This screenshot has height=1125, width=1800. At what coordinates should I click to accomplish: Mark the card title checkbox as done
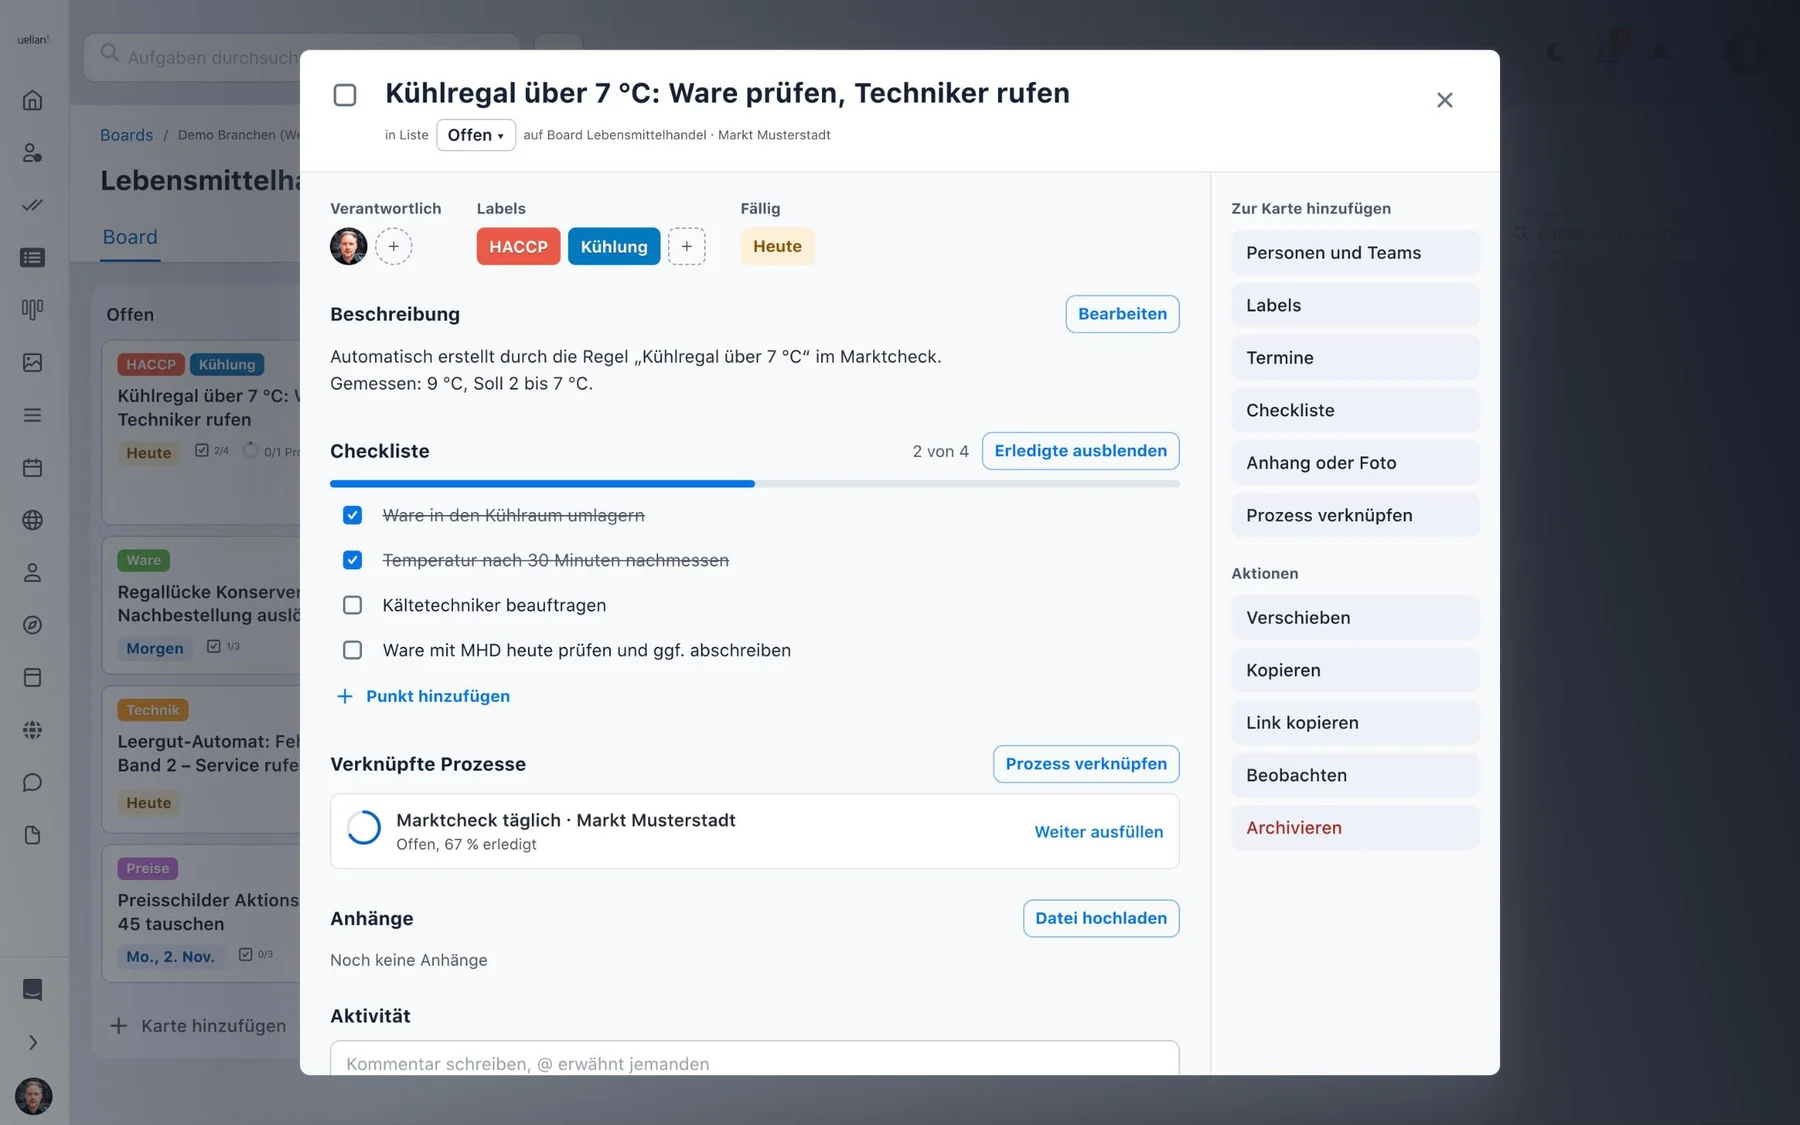click(x=345, y=95)
